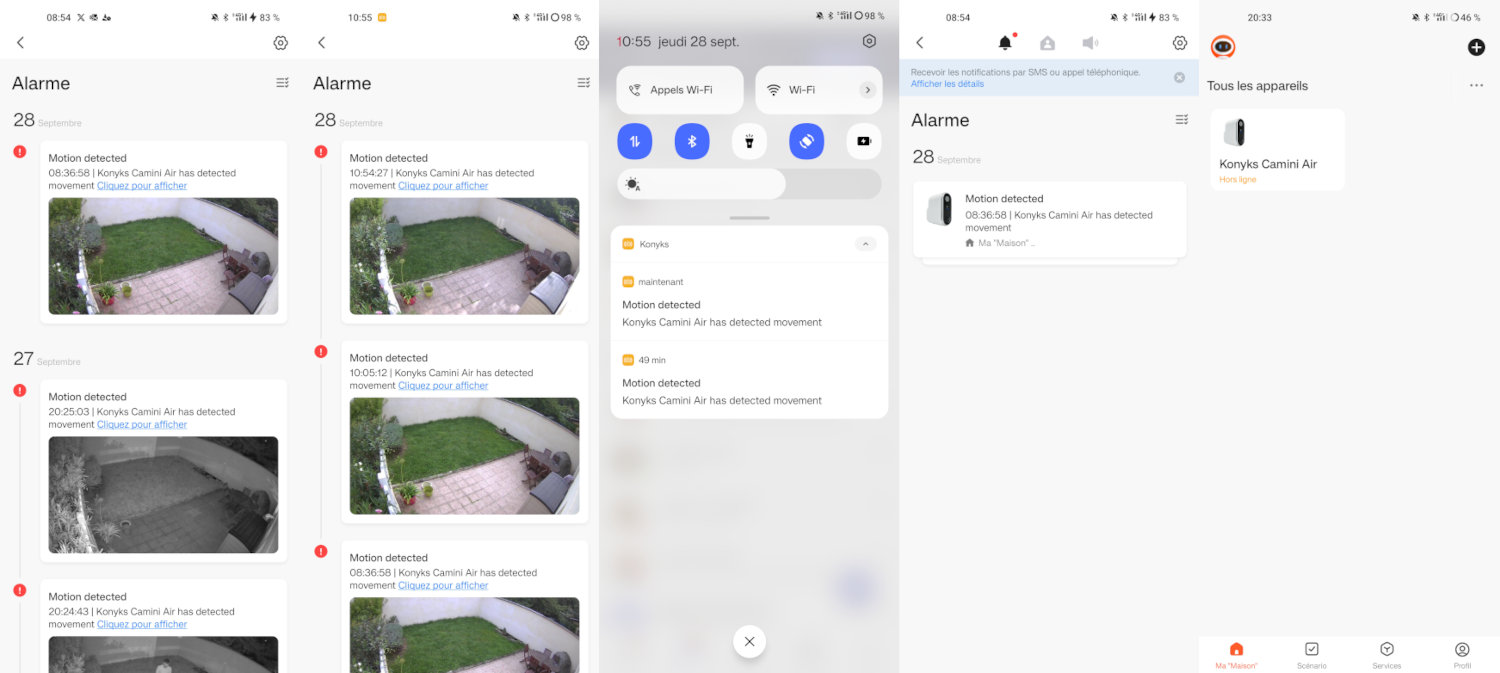
Task: Open the 'maintenant' Motion detected notification
Action: (749, 302)
